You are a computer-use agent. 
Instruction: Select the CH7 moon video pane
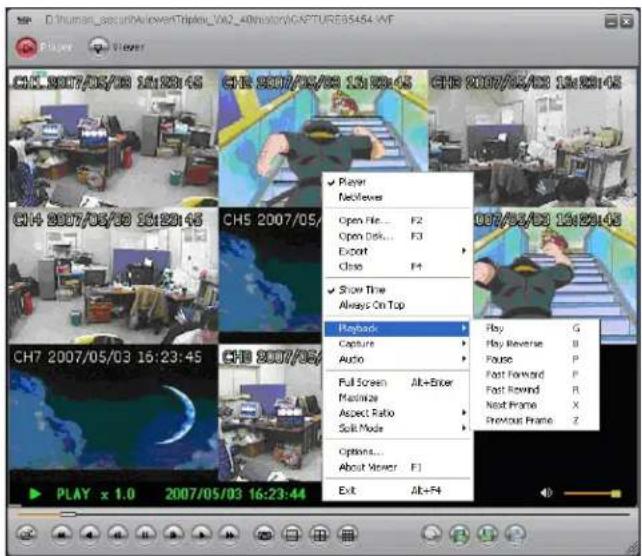tap(110, 408)
